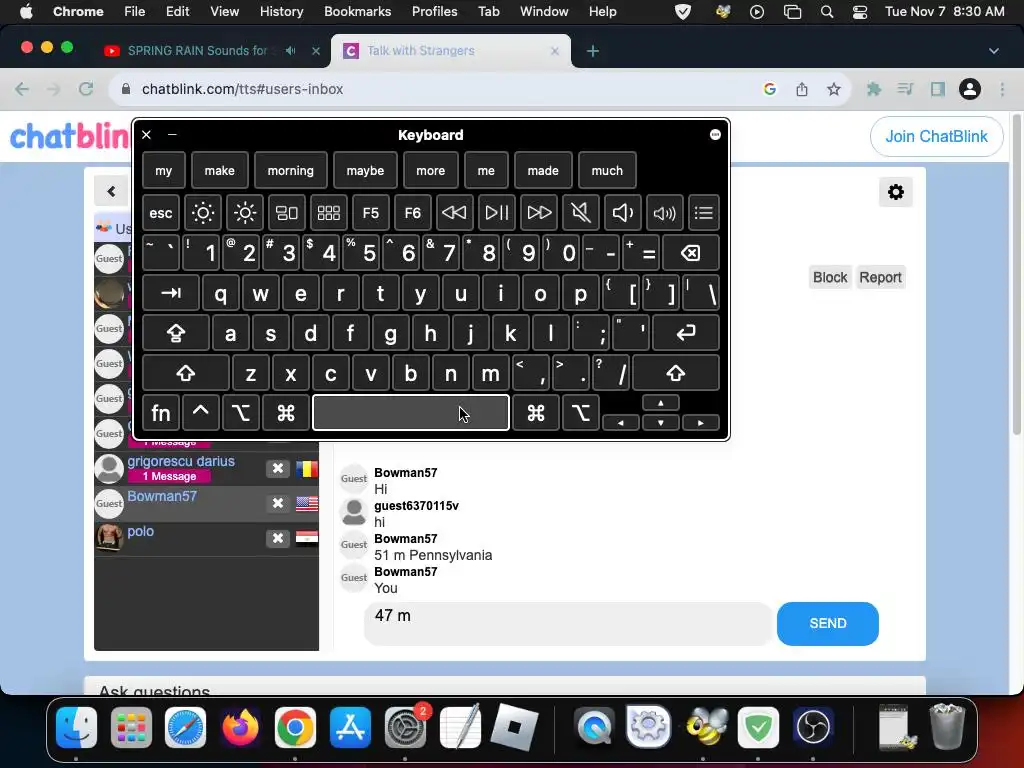The width and height of the screenshot is (1024, 768).
Task: Click the play/pause media key
Action: pos(496,212)
